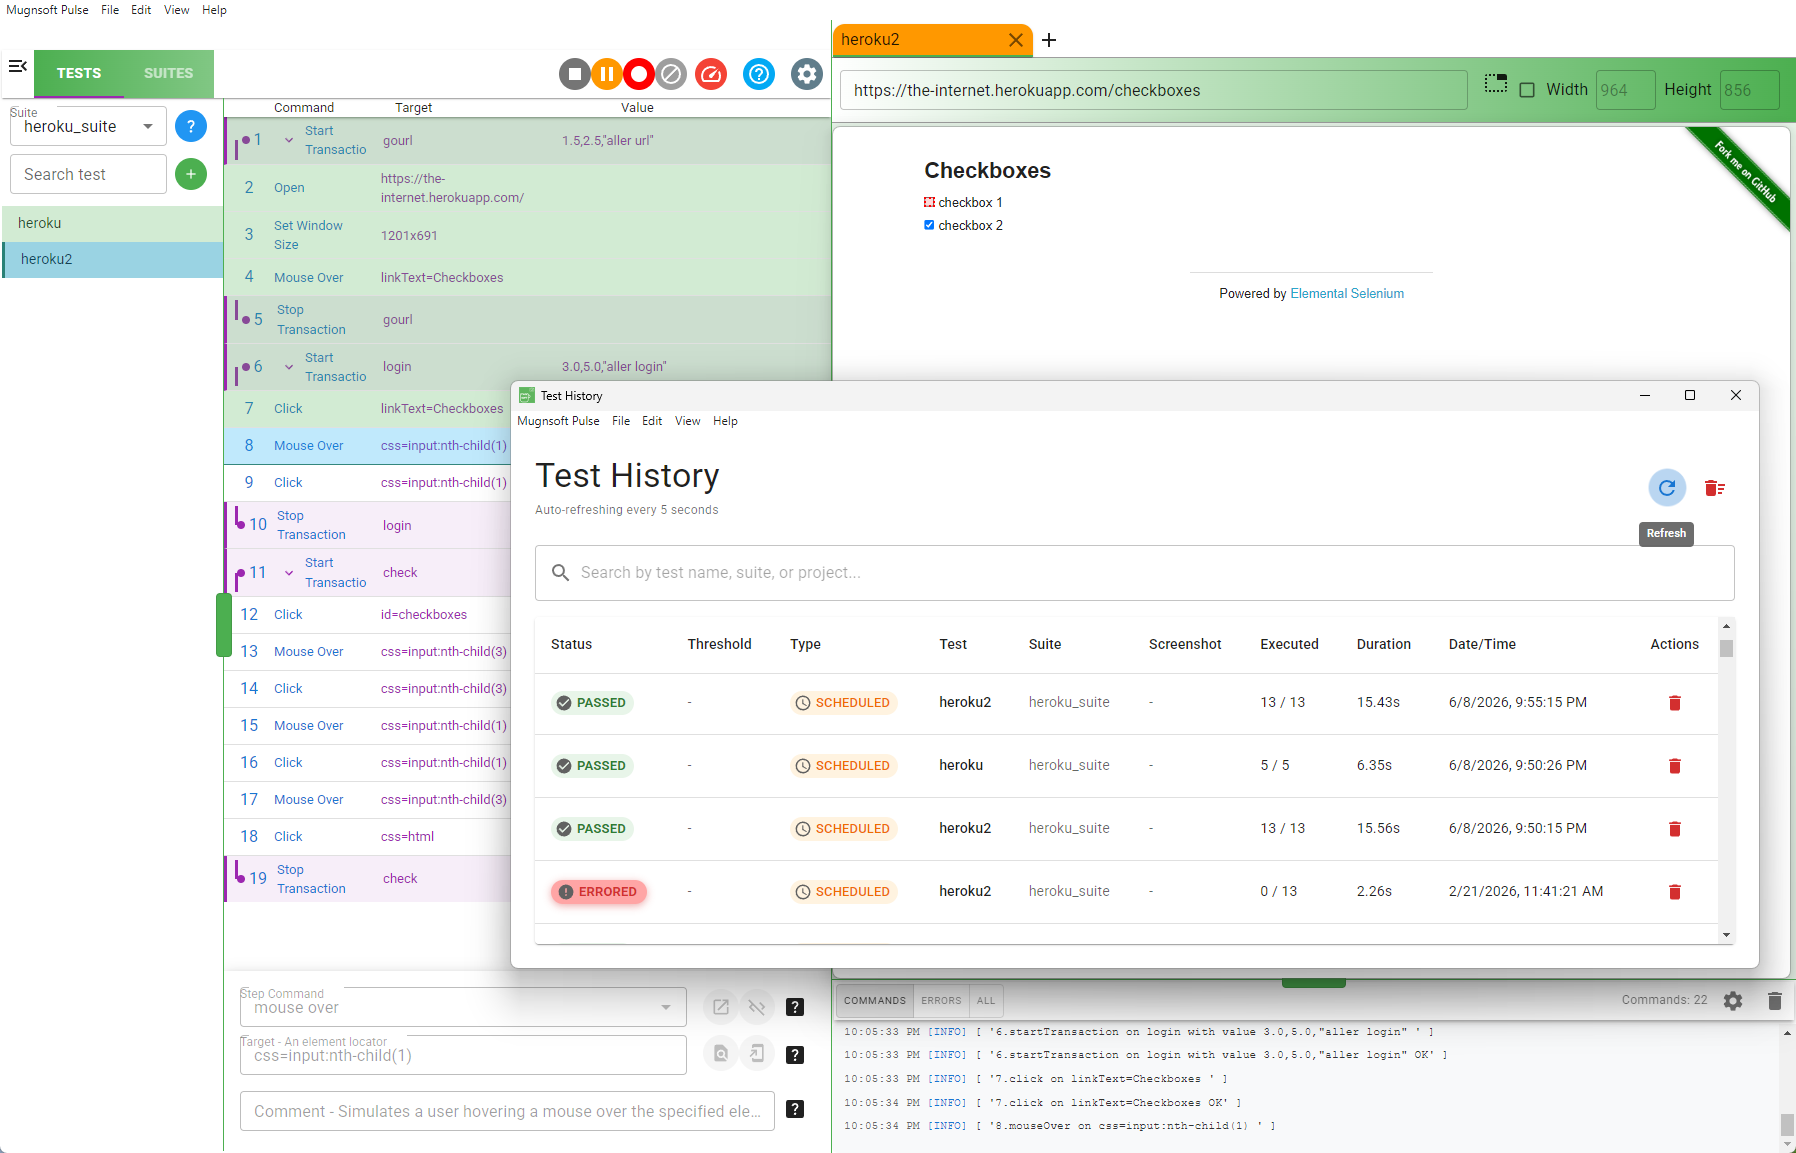Delete the heroku2 9:50:15 PM history row

1674,829
